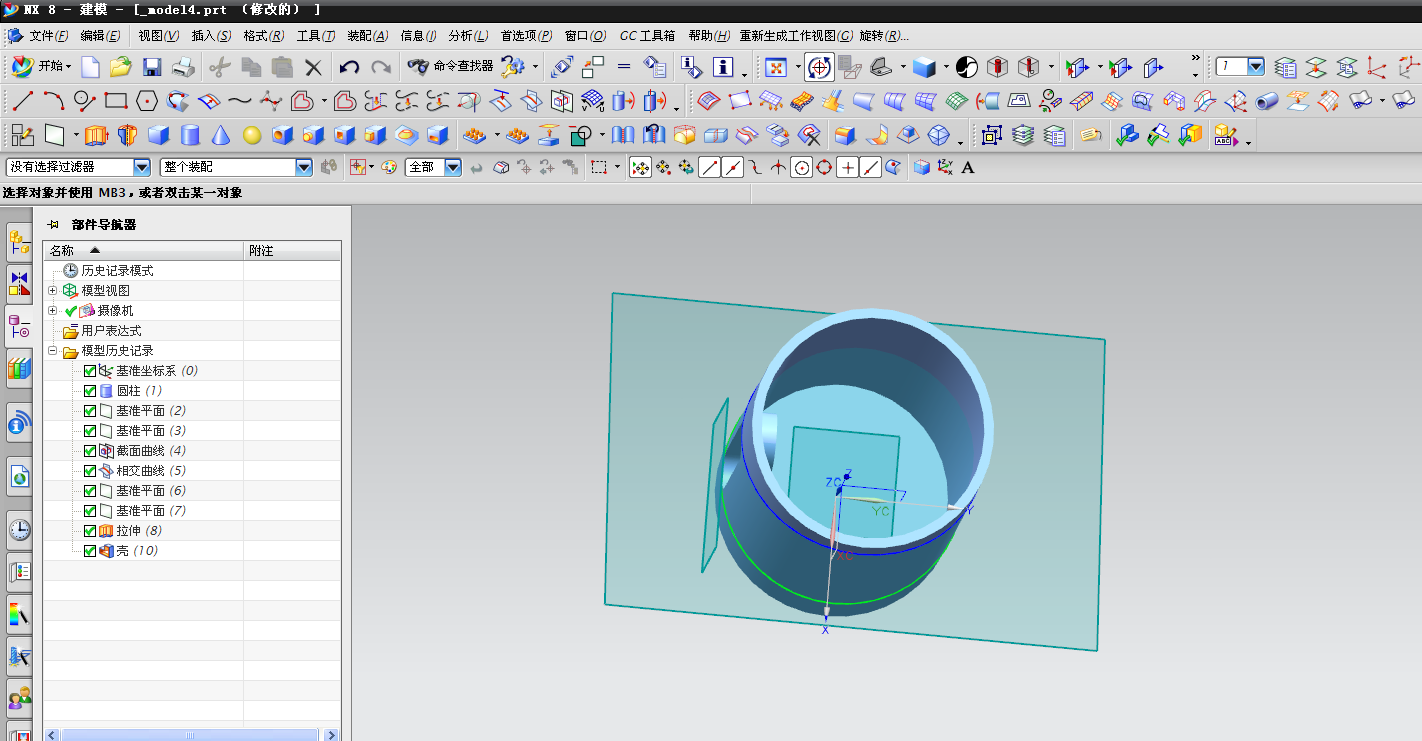Image resolution: width=1422 pixels, height=741 pixels.
Task: Select the Arc sketch tool
Action: coord(54,100)
